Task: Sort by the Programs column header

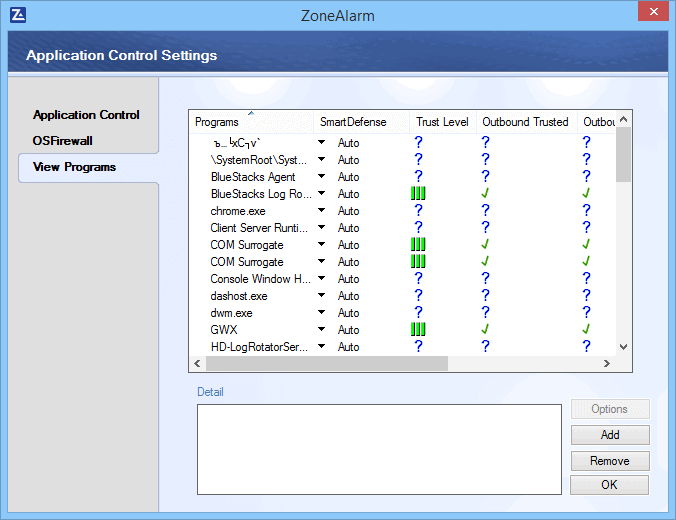Action: point(251,122)
